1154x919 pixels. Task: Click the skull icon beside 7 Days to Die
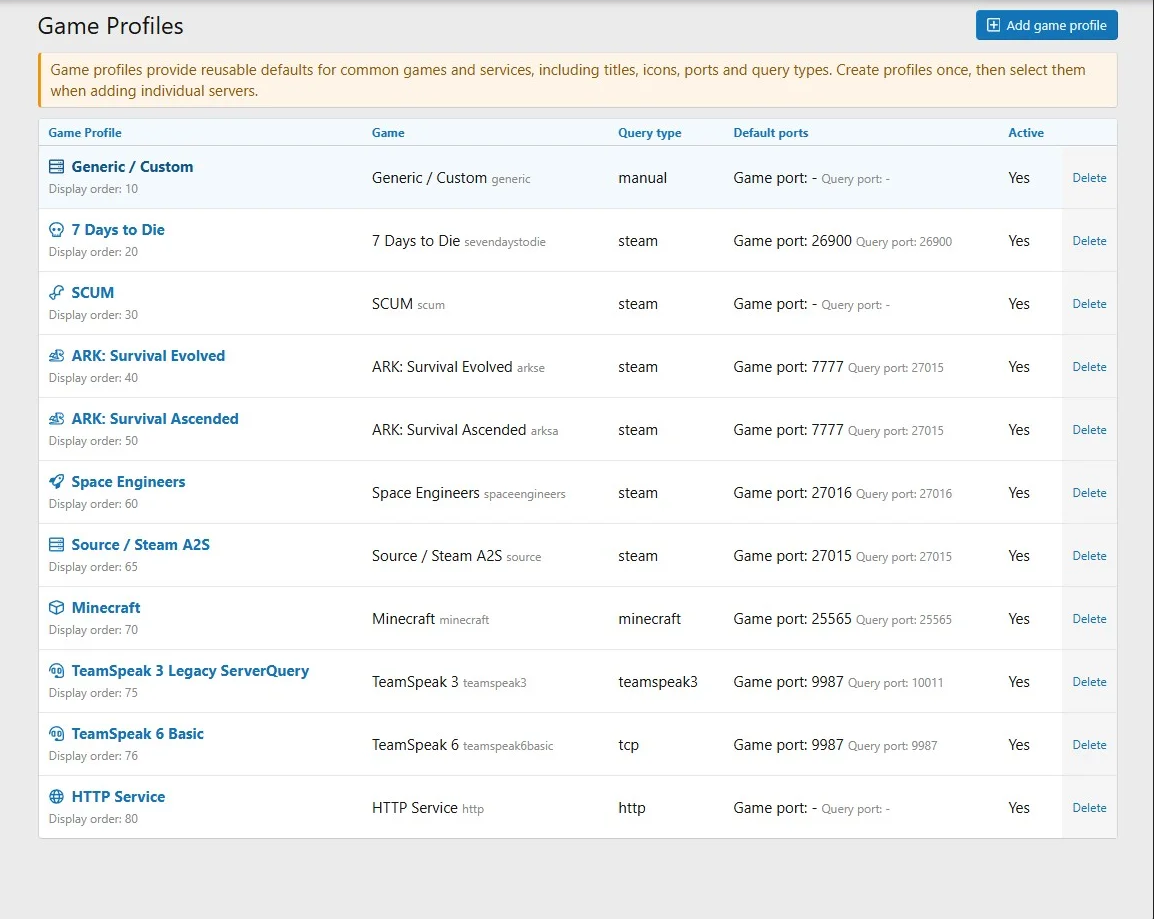pos(56,230)
